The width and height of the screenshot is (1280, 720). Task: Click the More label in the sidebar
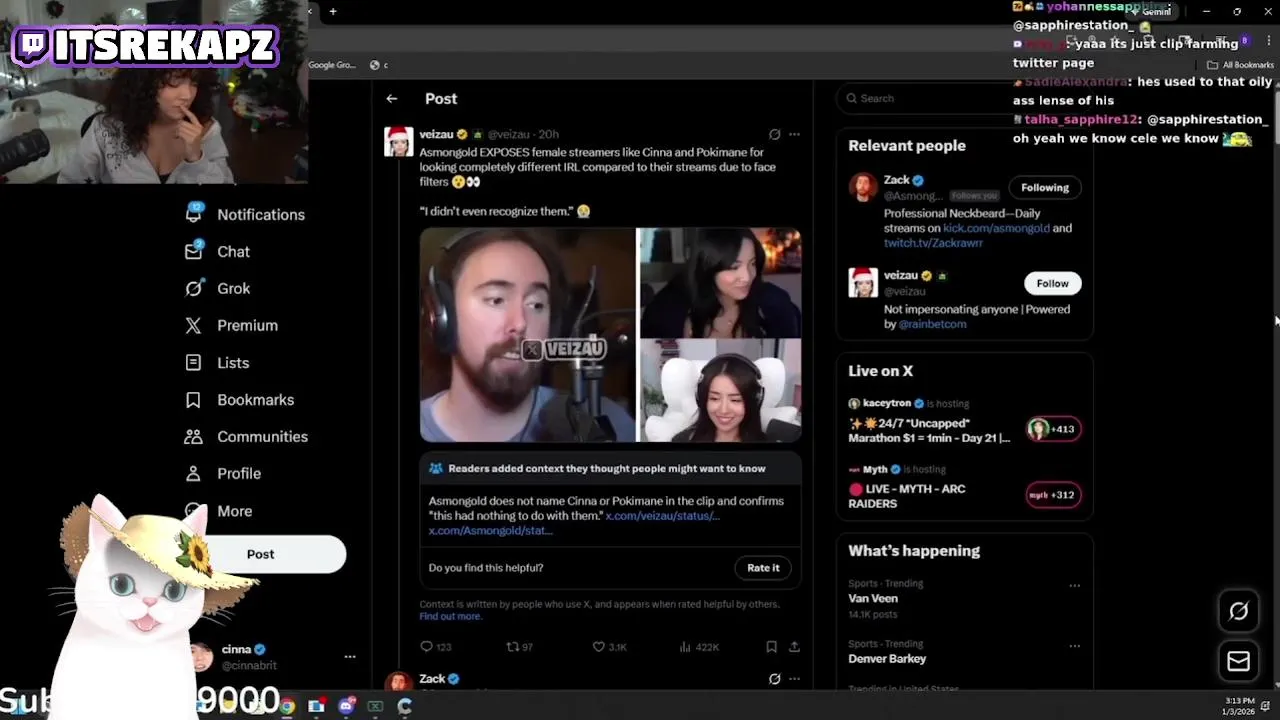[235, 511]
